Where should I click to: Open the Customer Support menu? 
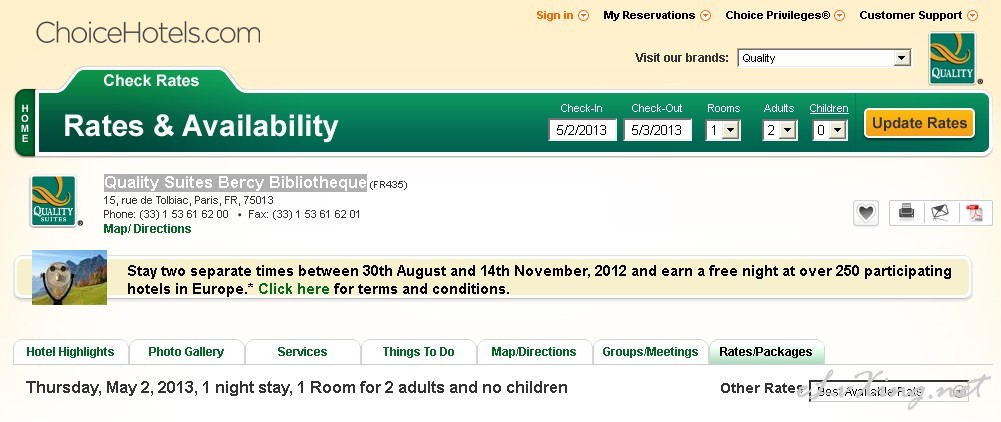[918, 15]
